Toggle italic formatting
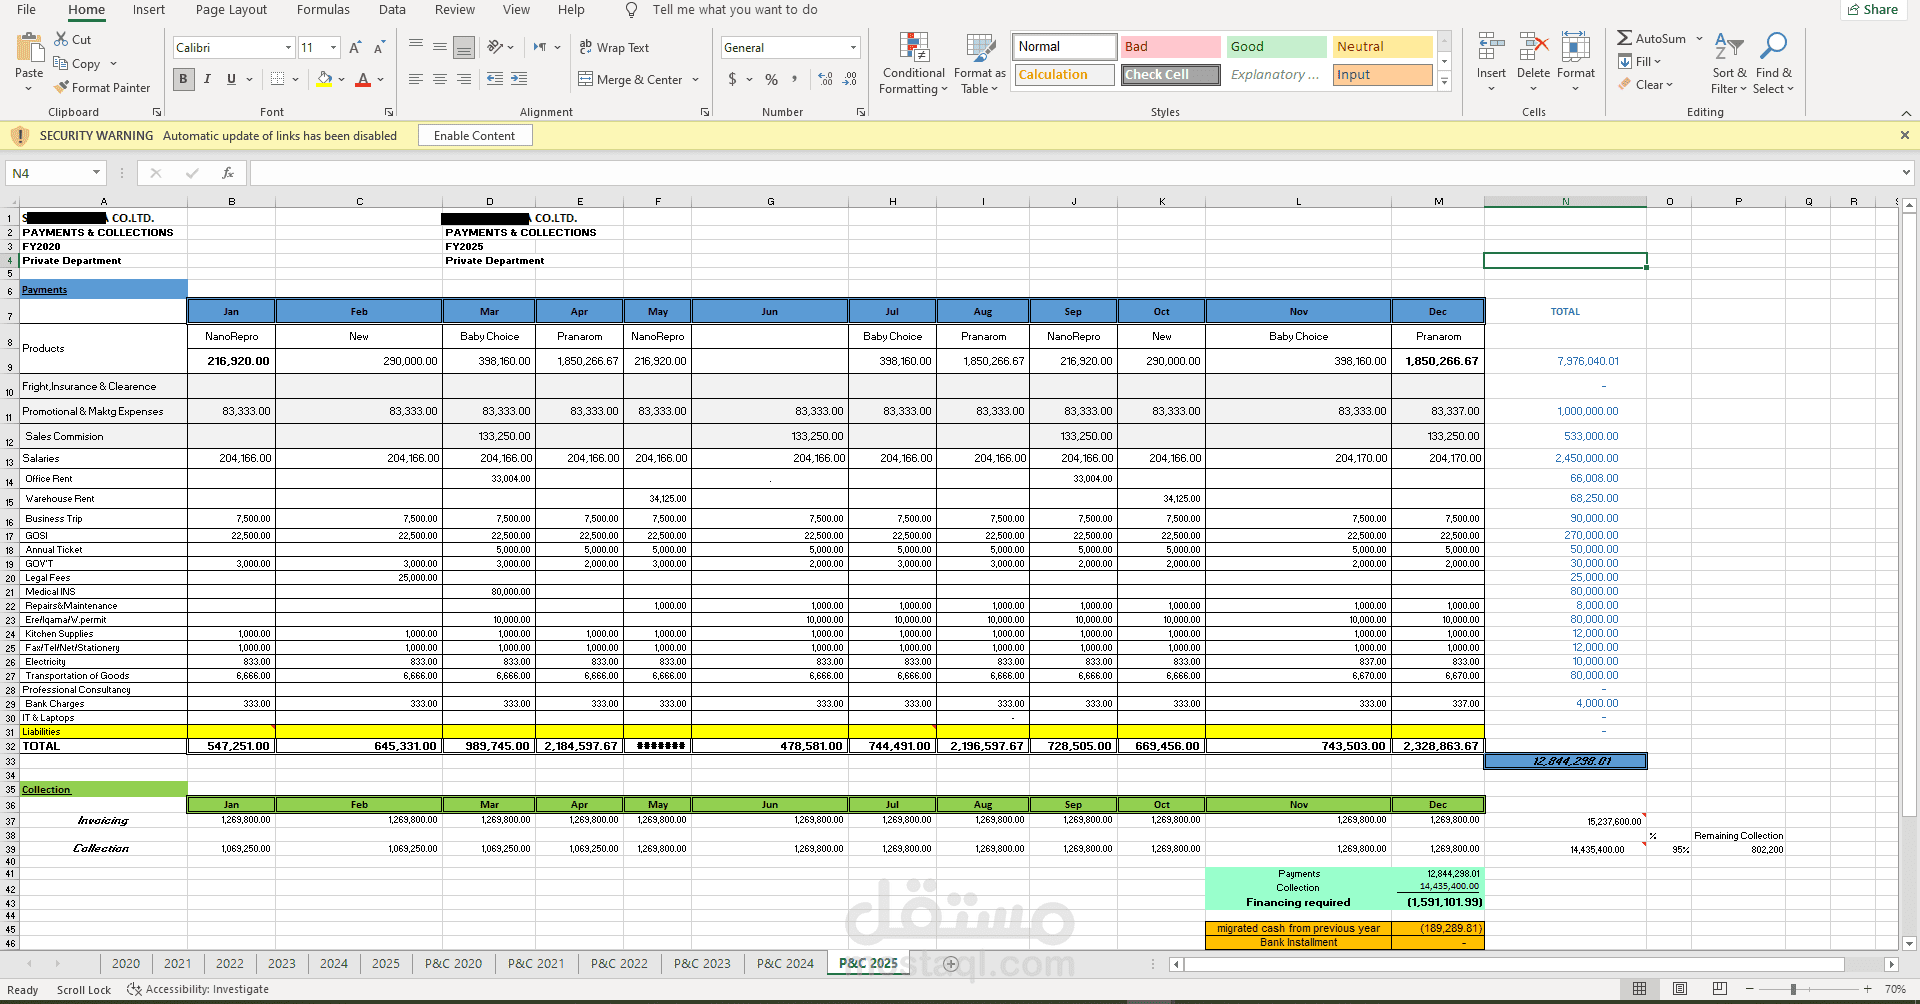The width and height of the screenshot is (1920, 1004). click(x=207, y=79)
